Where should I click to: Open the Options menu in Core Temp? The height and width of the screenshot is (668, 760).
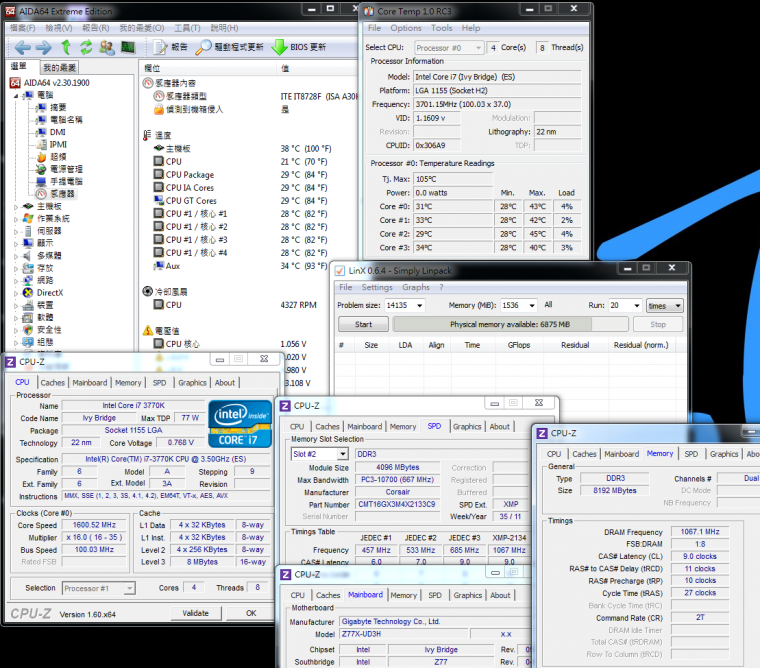click(406, 28)
